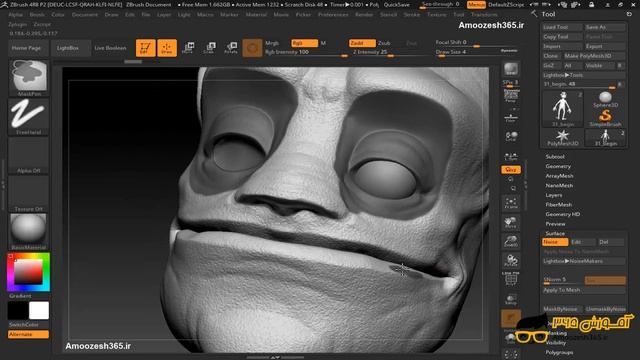This screenshot has height=360, width=640.
Task: Open the Brush menu
Action: pos(37,14)
